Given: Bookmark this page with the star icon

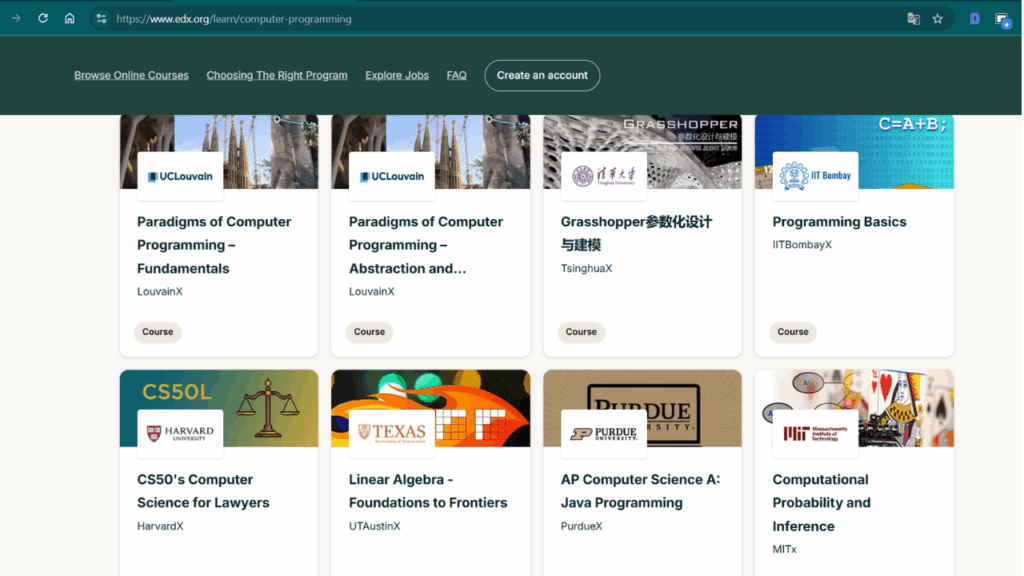Looking at the screenshot, I should tap(938, 17).
